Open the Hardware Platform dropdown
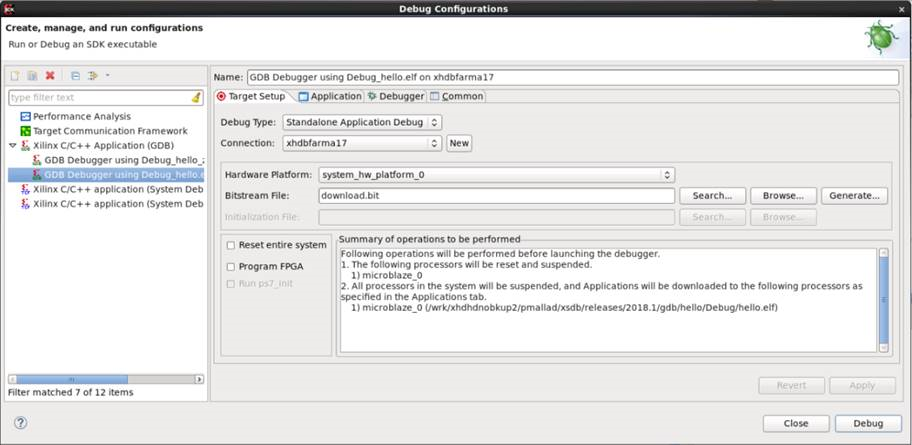Viewport: 912px width, 445px height. (x=497, y=175)
